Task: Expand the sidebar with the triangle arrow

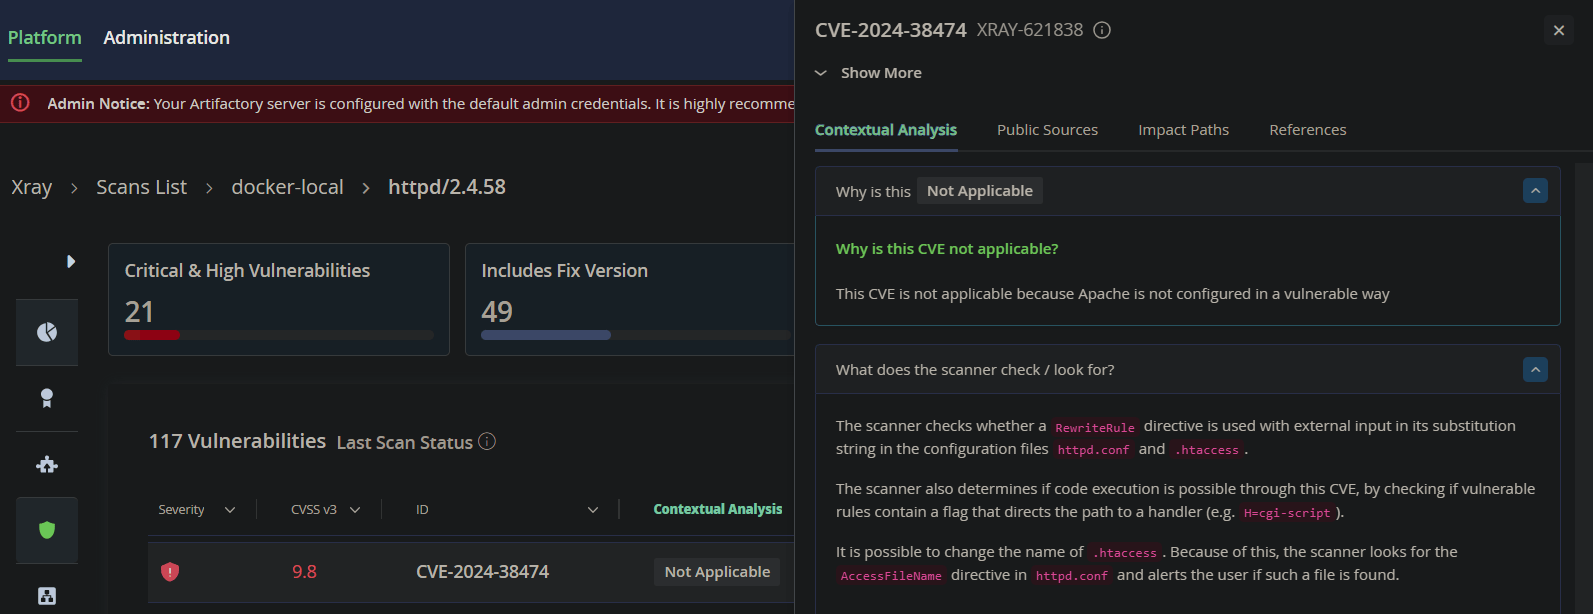Action: (70, 261)
